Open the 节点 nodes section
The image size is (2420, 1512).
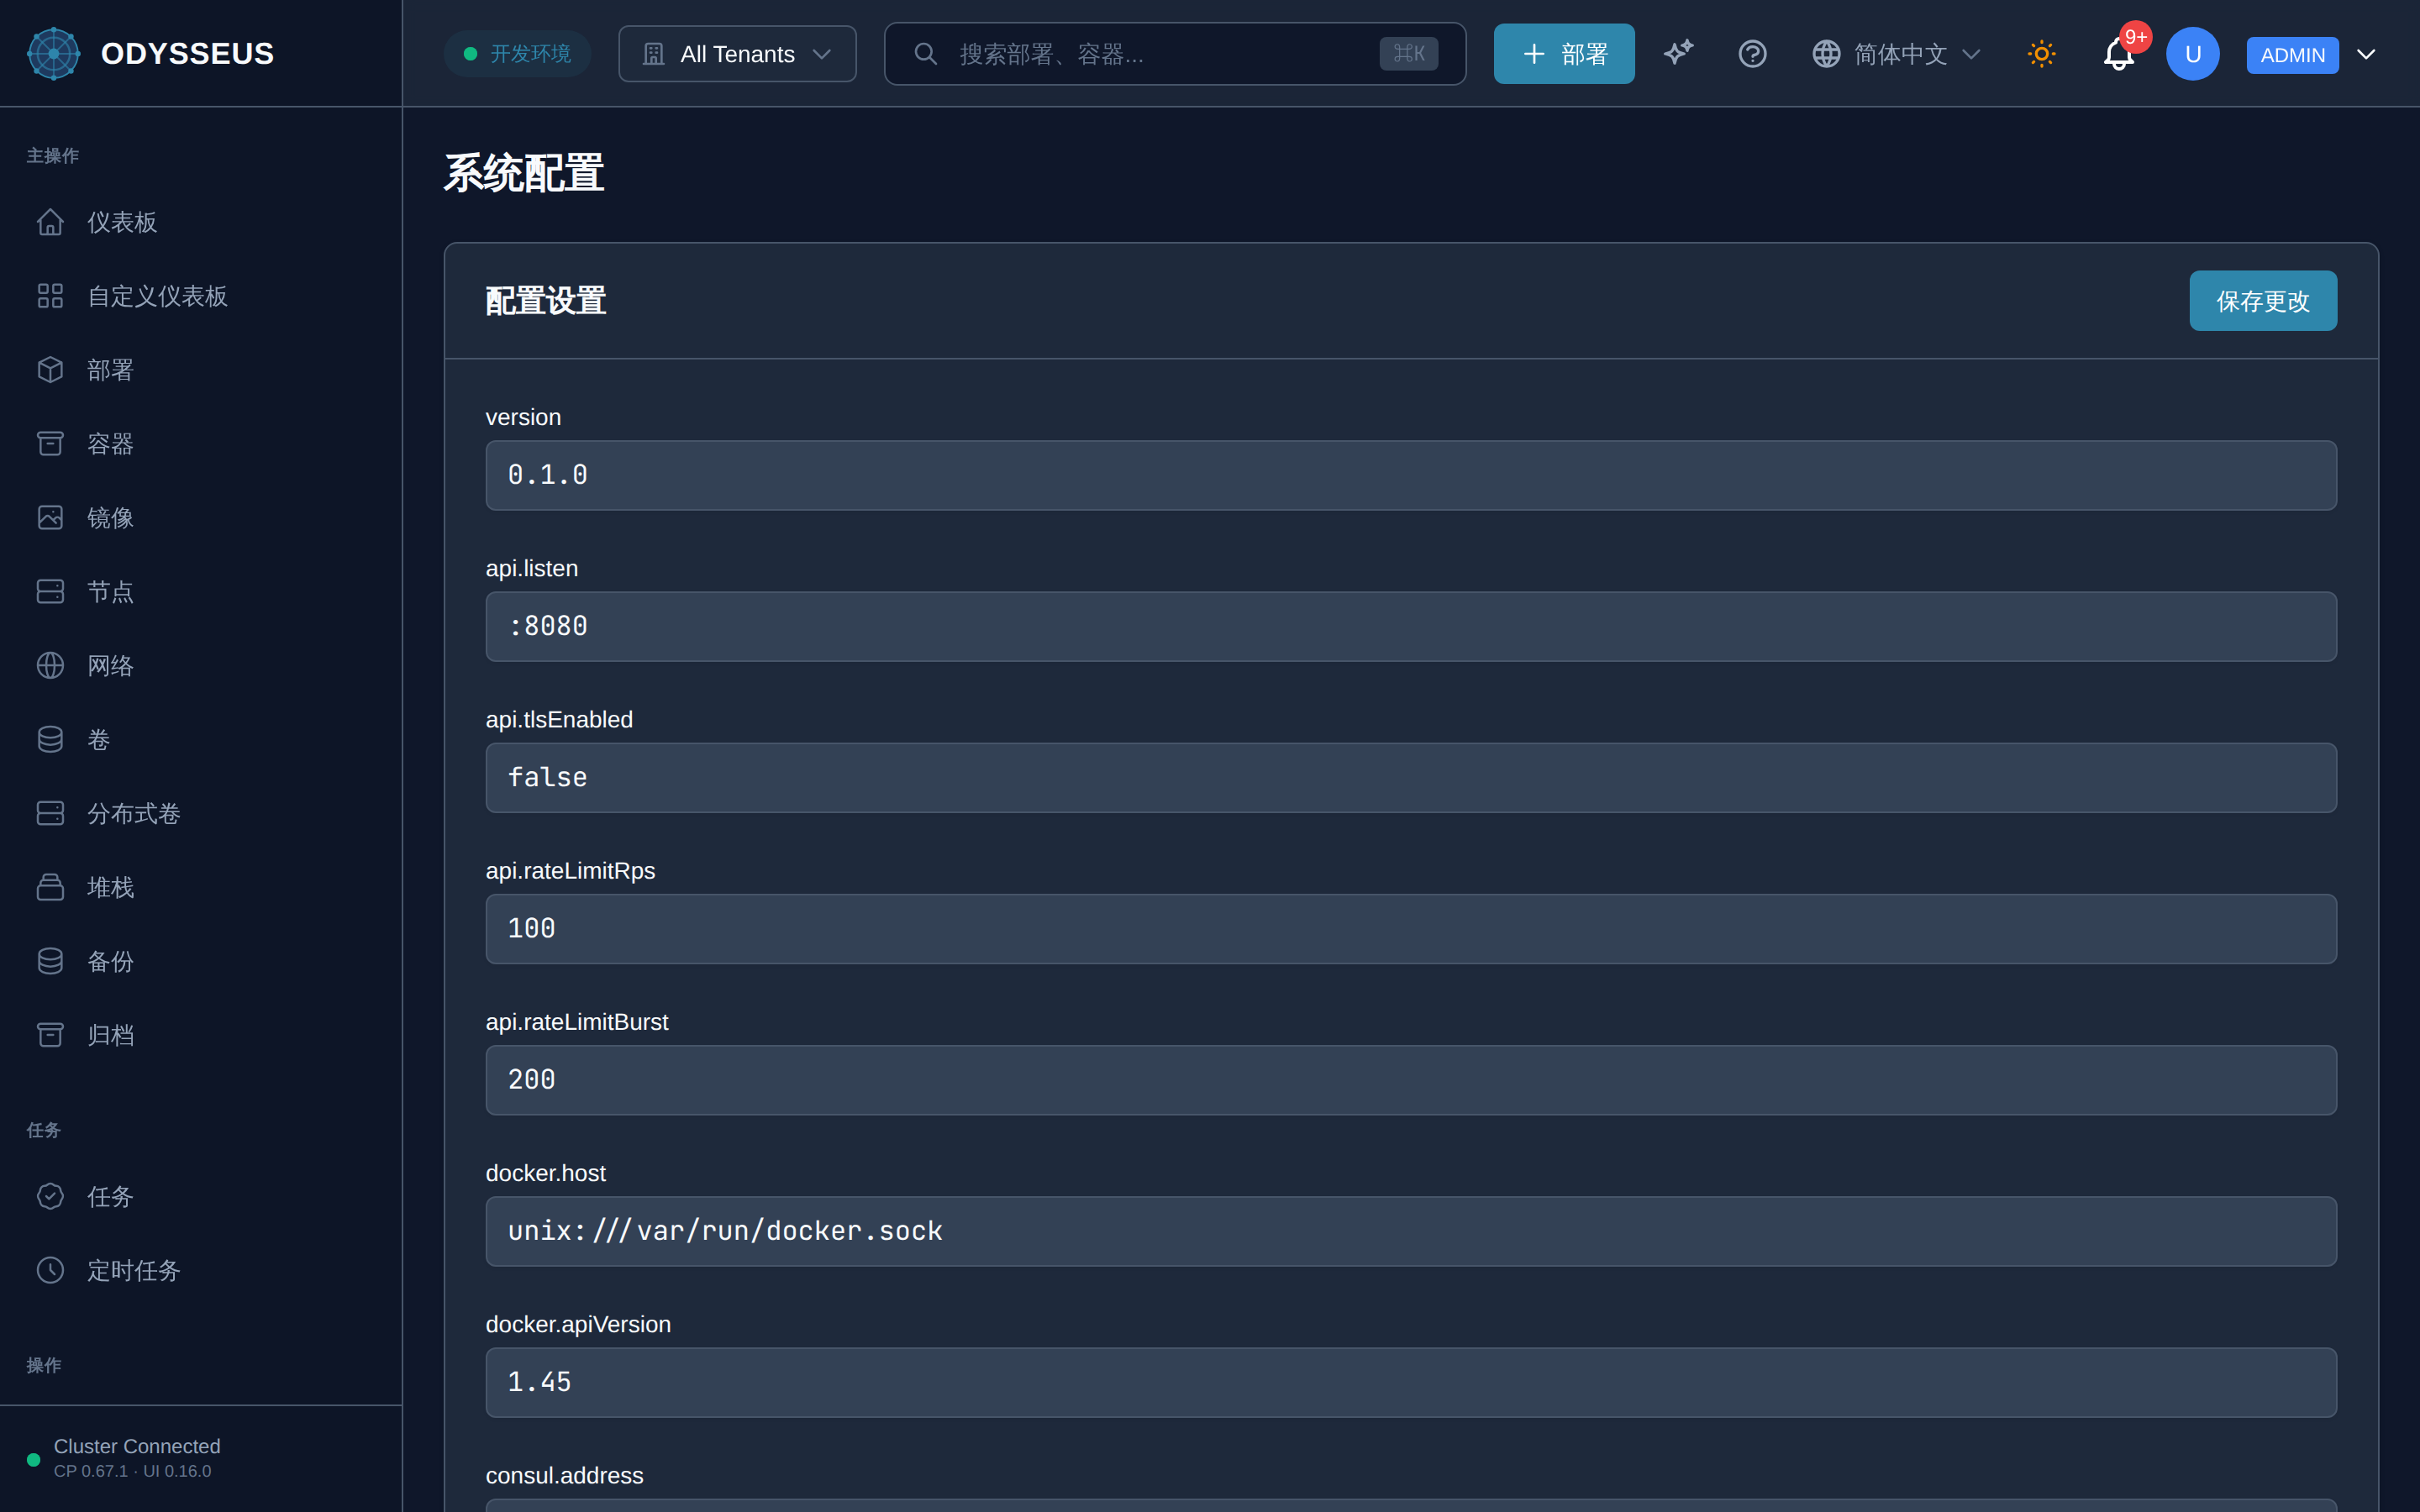click(200, 592)
